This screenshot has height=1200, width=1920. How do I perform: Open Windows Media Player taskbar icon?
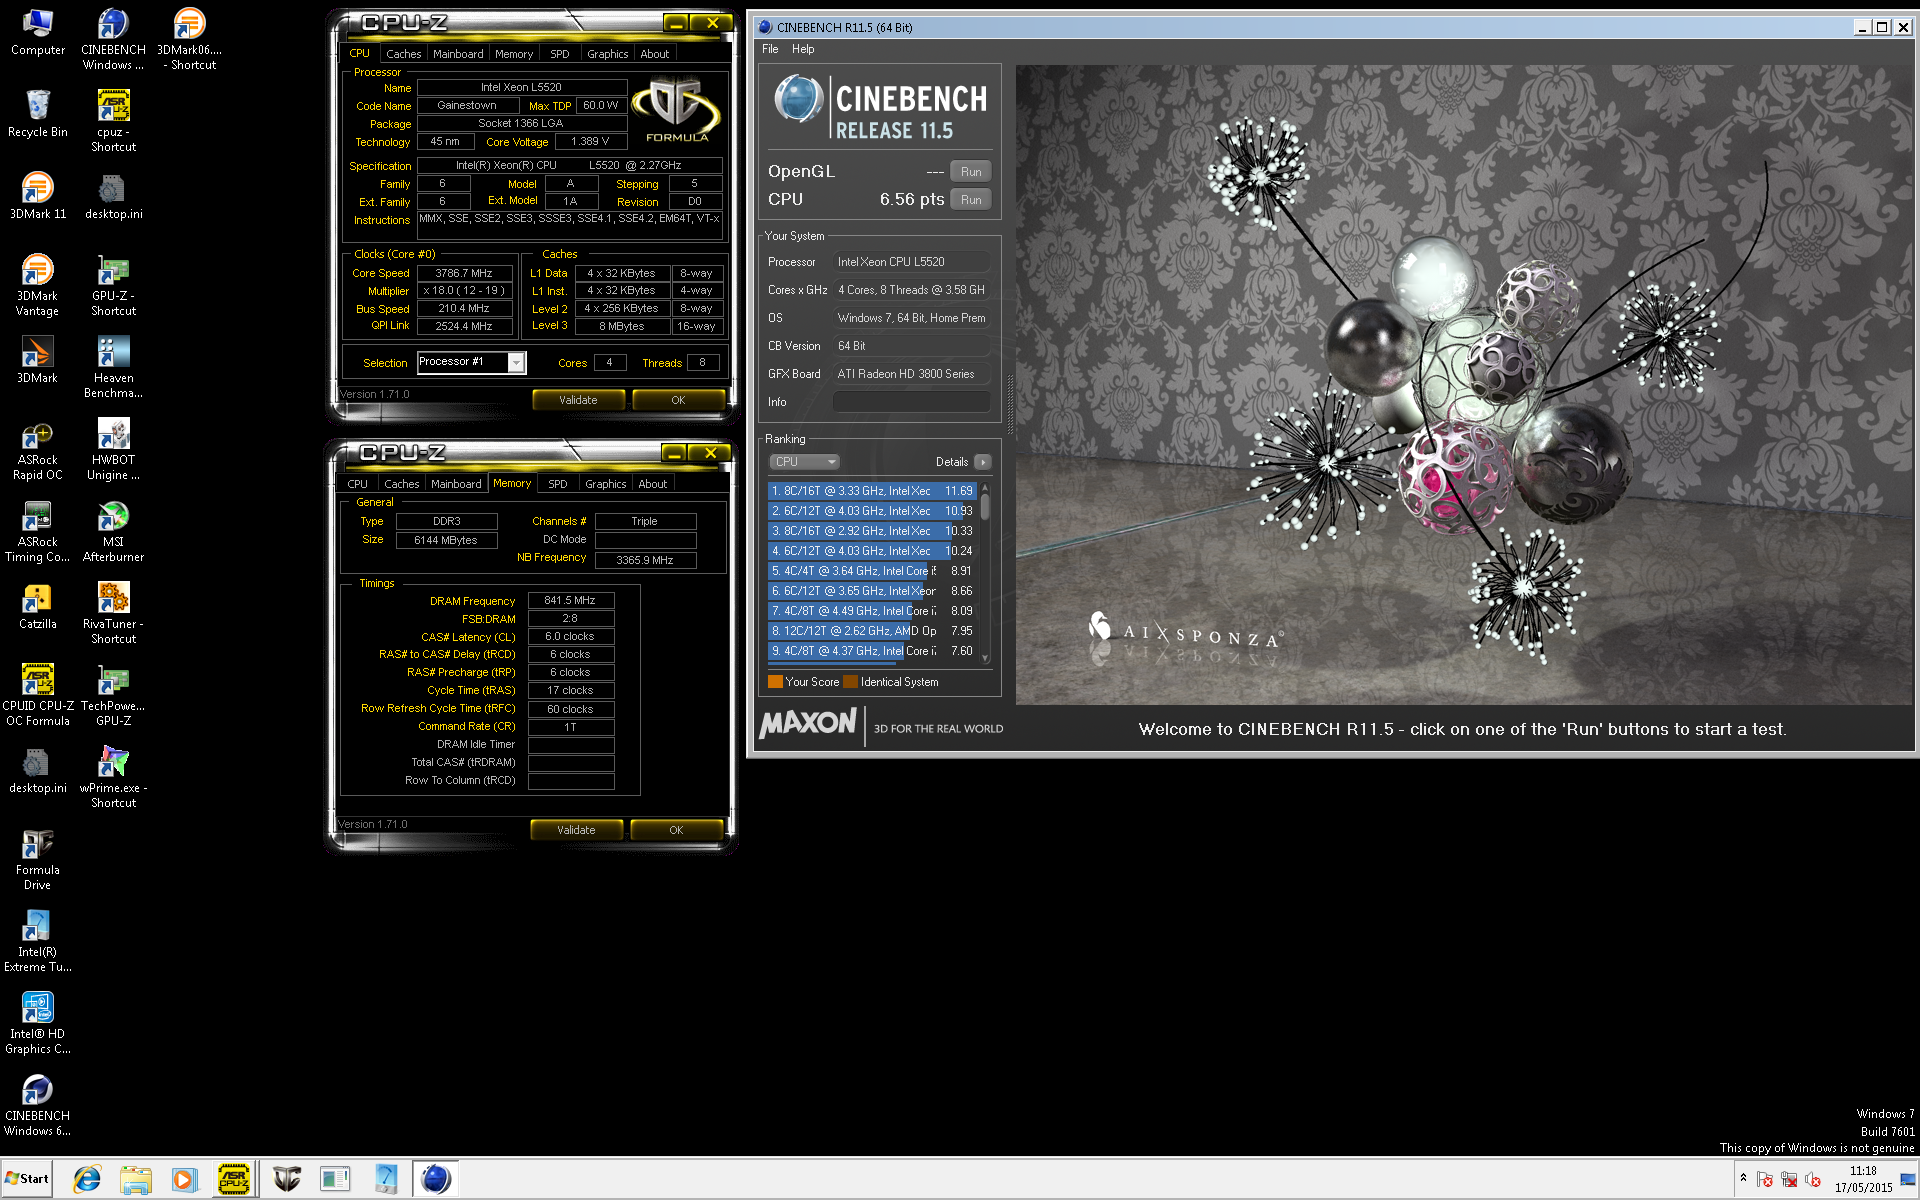pyautogui.click(x=183, y=1179)
